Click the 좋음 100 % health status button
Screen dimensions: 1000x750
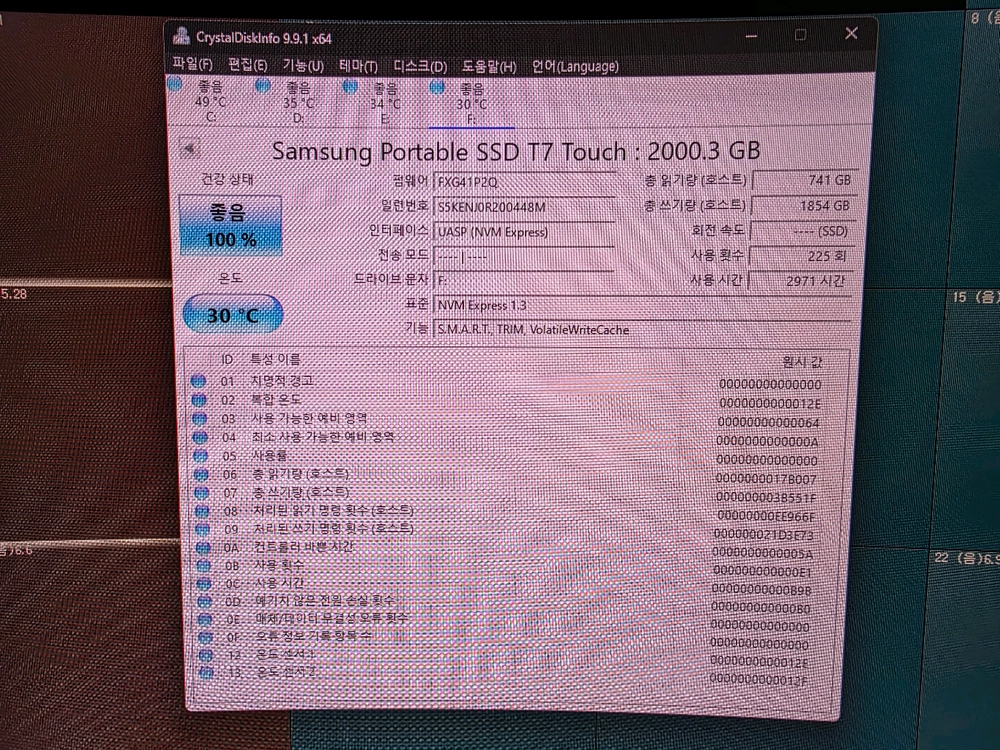point(231,226)
